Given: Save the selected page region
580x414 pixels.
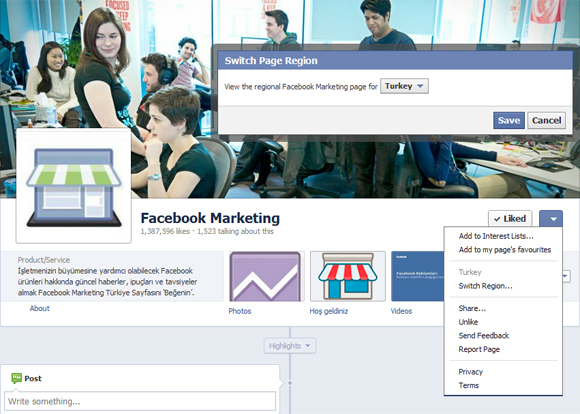Looking at the screenshot, I should pos(509,120).
